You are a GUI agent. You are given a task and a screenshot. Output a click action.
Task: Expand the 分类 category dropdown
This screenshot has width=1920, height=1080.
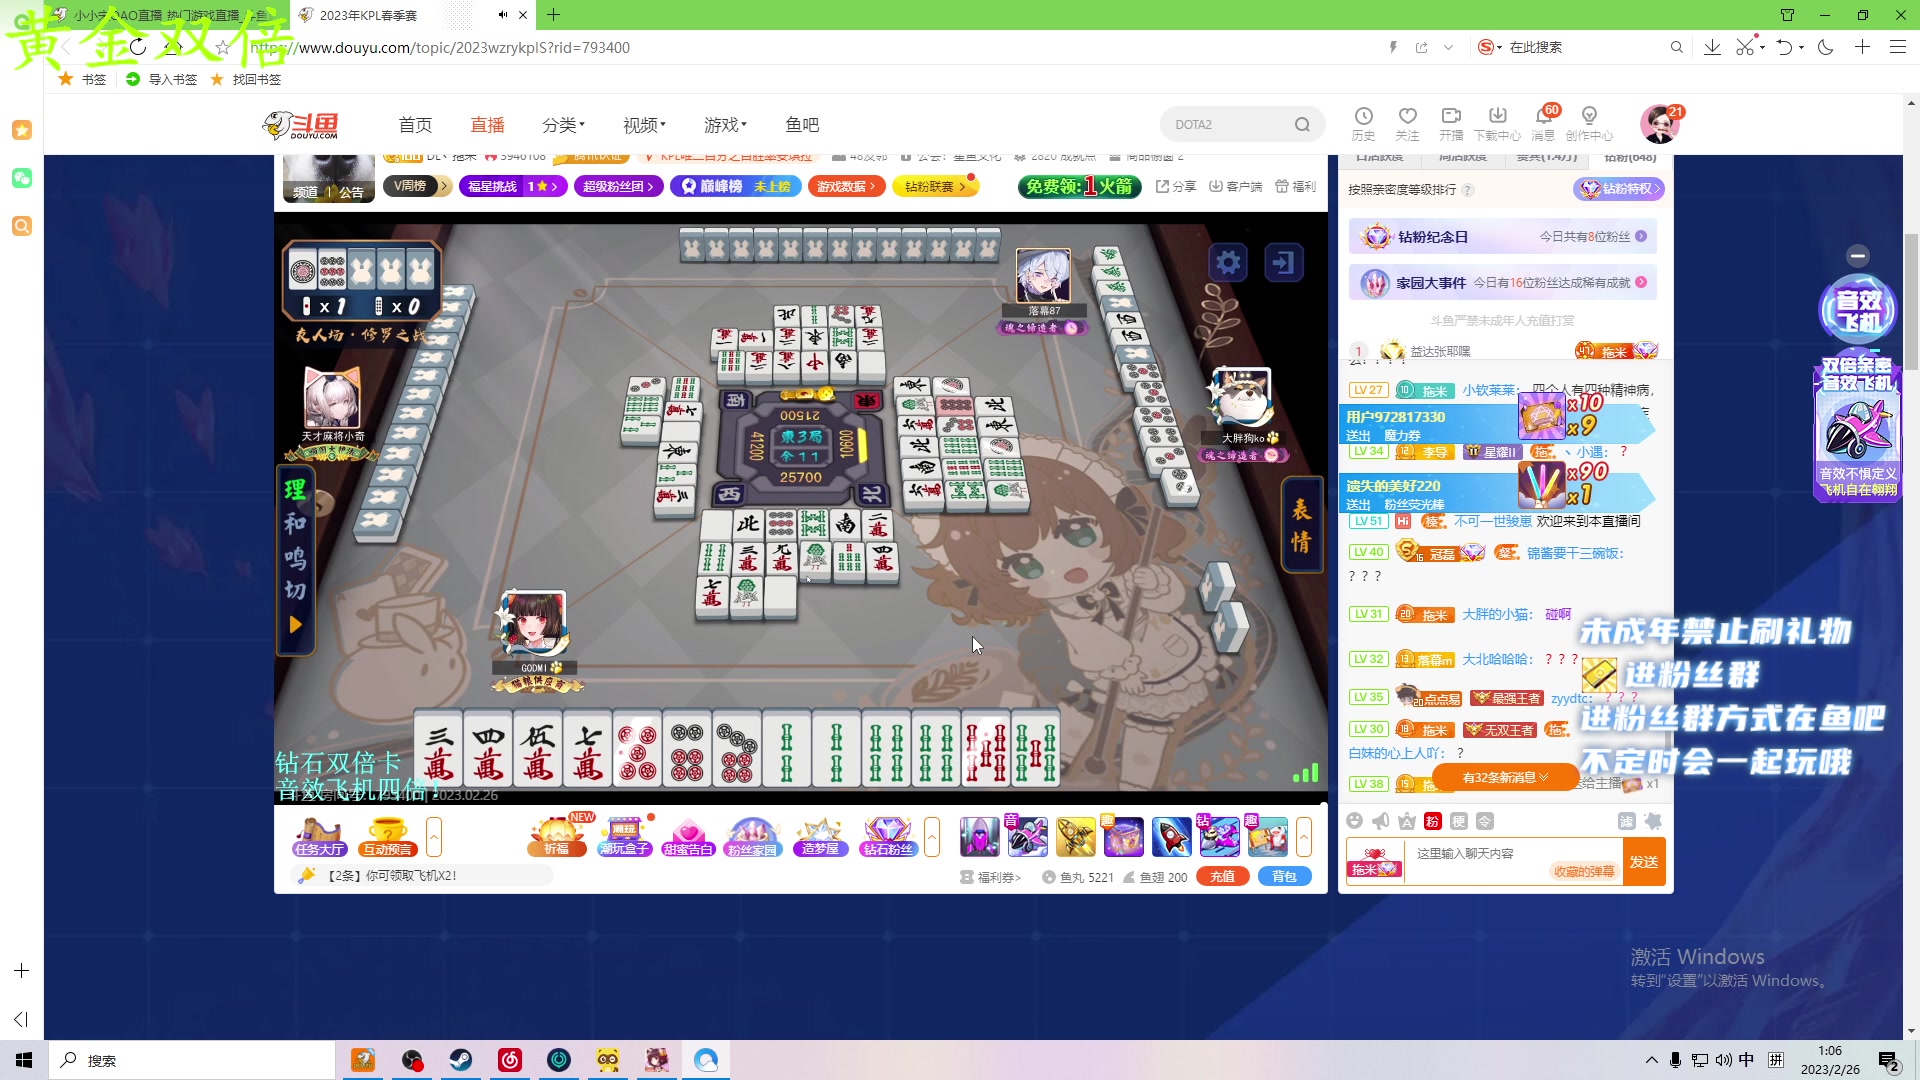pos(563,125)
